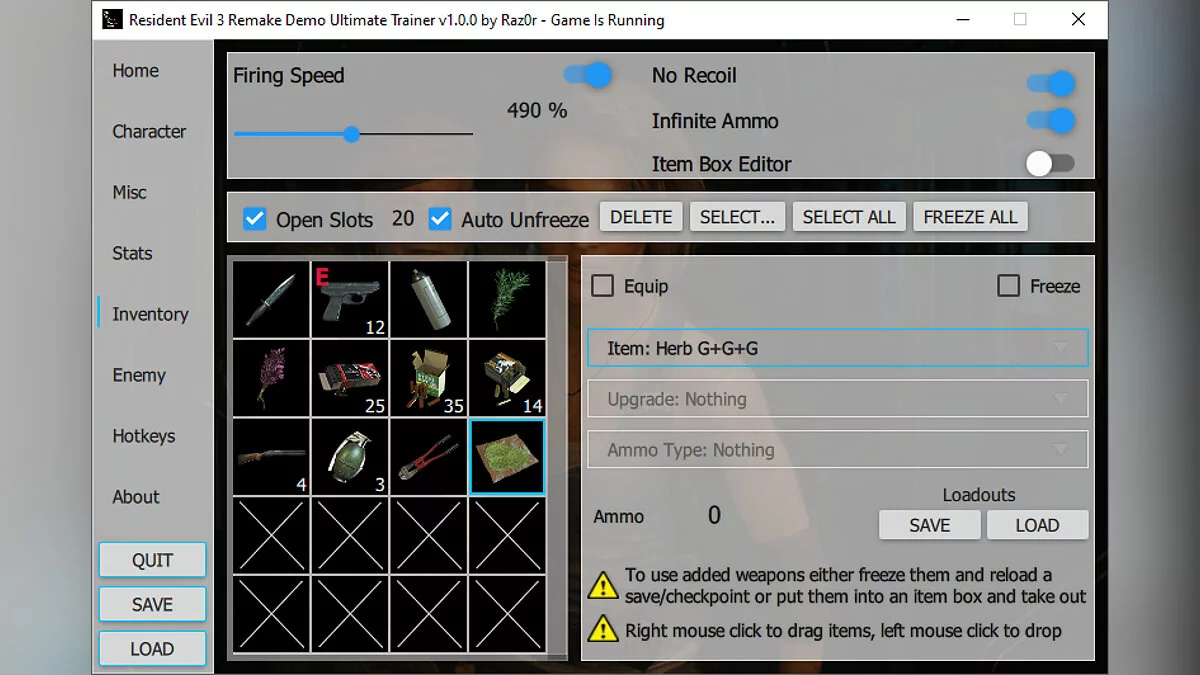Image resolution: width=1200 pixels, height=675 pixels.
Task: Click the sidebar SAVE button
Action: point(152,604)
